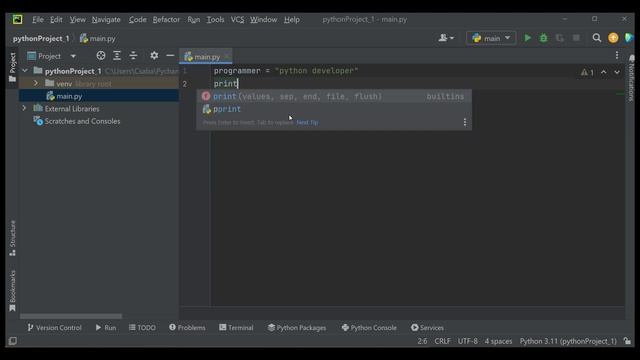Select print builtins completion suggestion
This screenshot has height=360, width=640.
(334, 96)
